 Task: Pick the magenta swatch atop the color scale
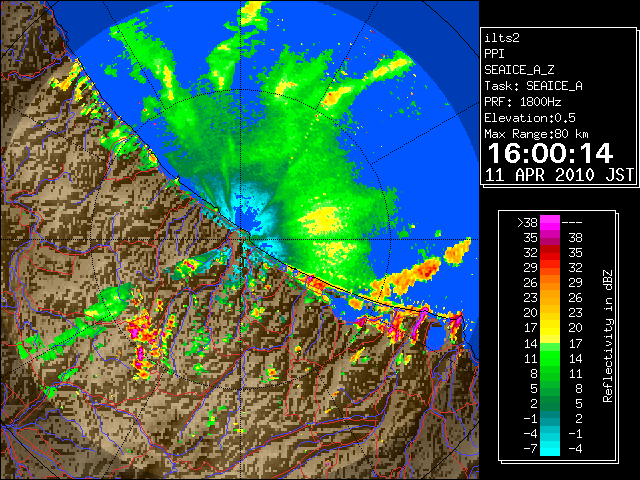(x=550, y=223)
